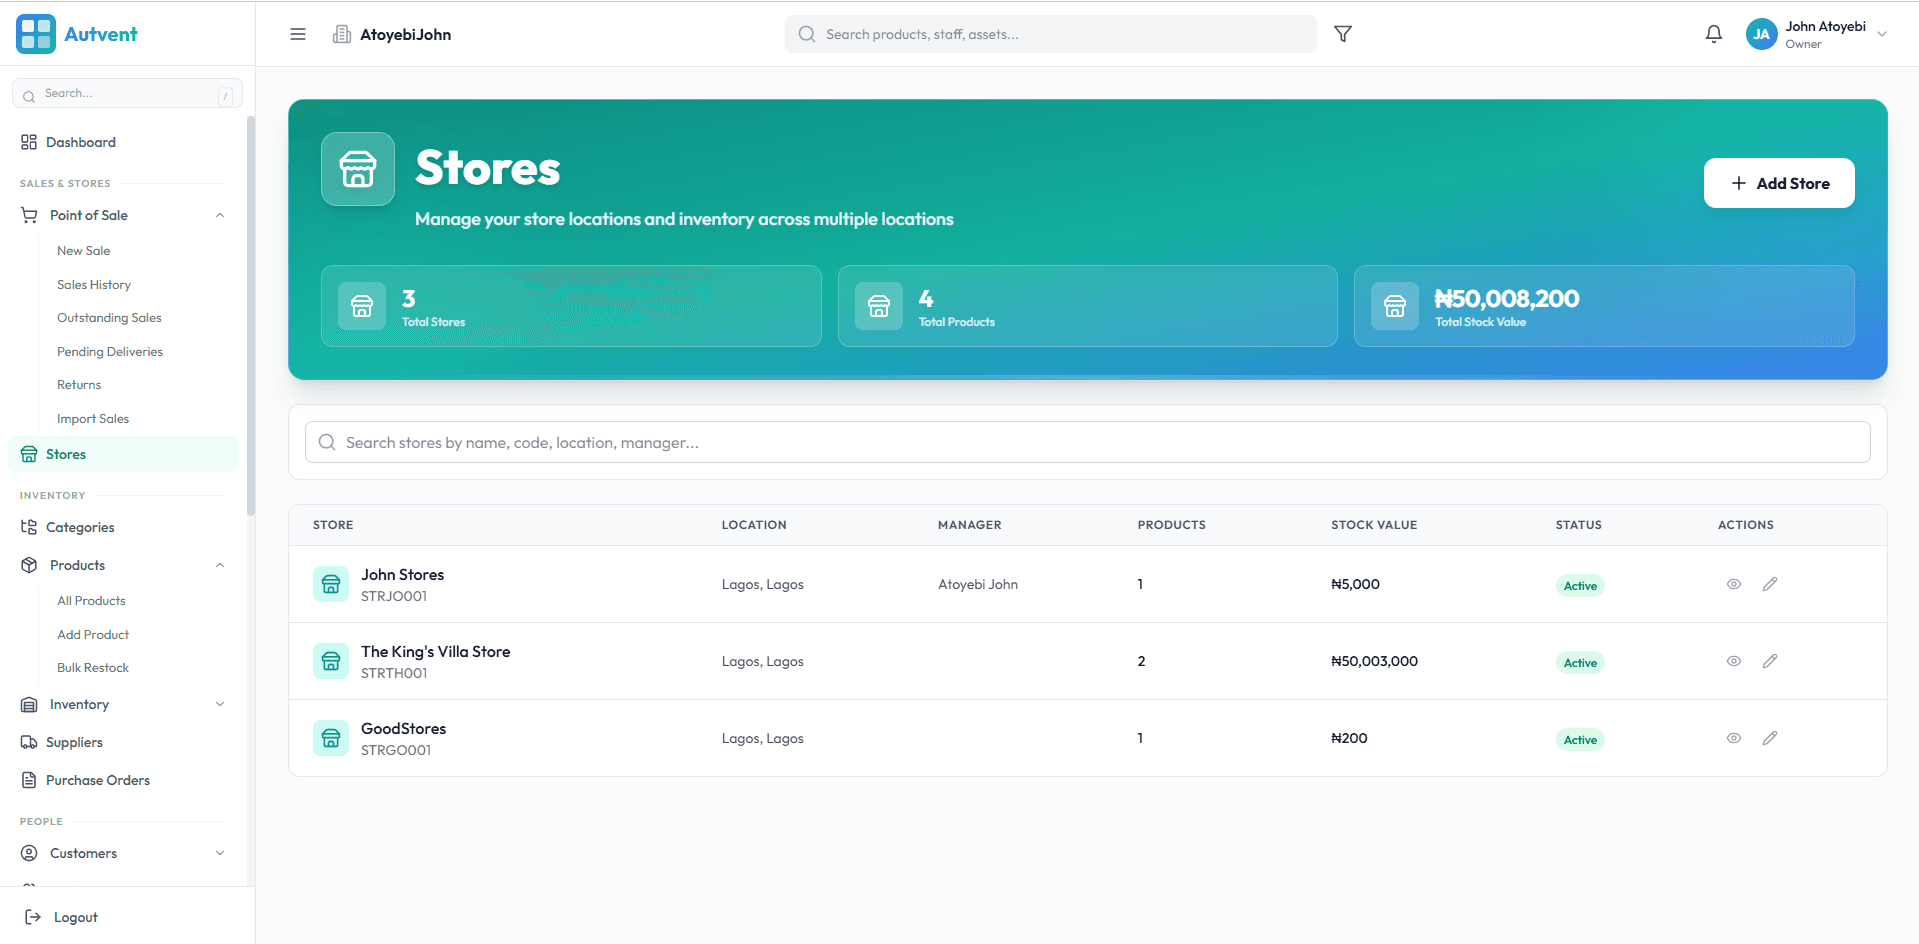Open the Suppliers section via its icon
The height and width of the screenshot is (944, 1919).
29,742
